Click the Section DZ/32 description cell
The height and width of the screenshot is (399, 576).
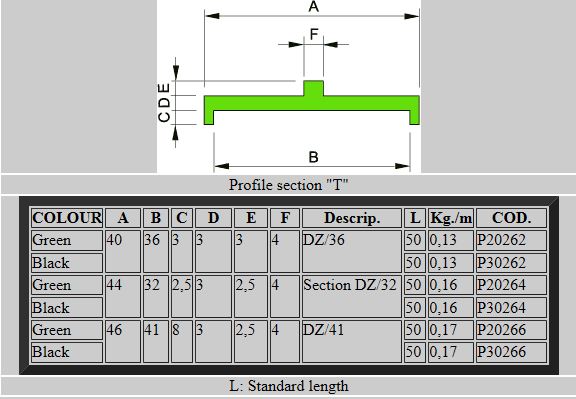coord(352,296)
